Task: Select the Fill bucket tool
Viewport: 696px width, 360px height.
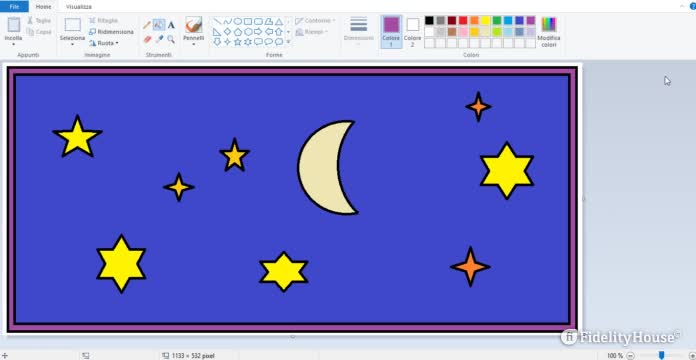Action: click(159, 25)
